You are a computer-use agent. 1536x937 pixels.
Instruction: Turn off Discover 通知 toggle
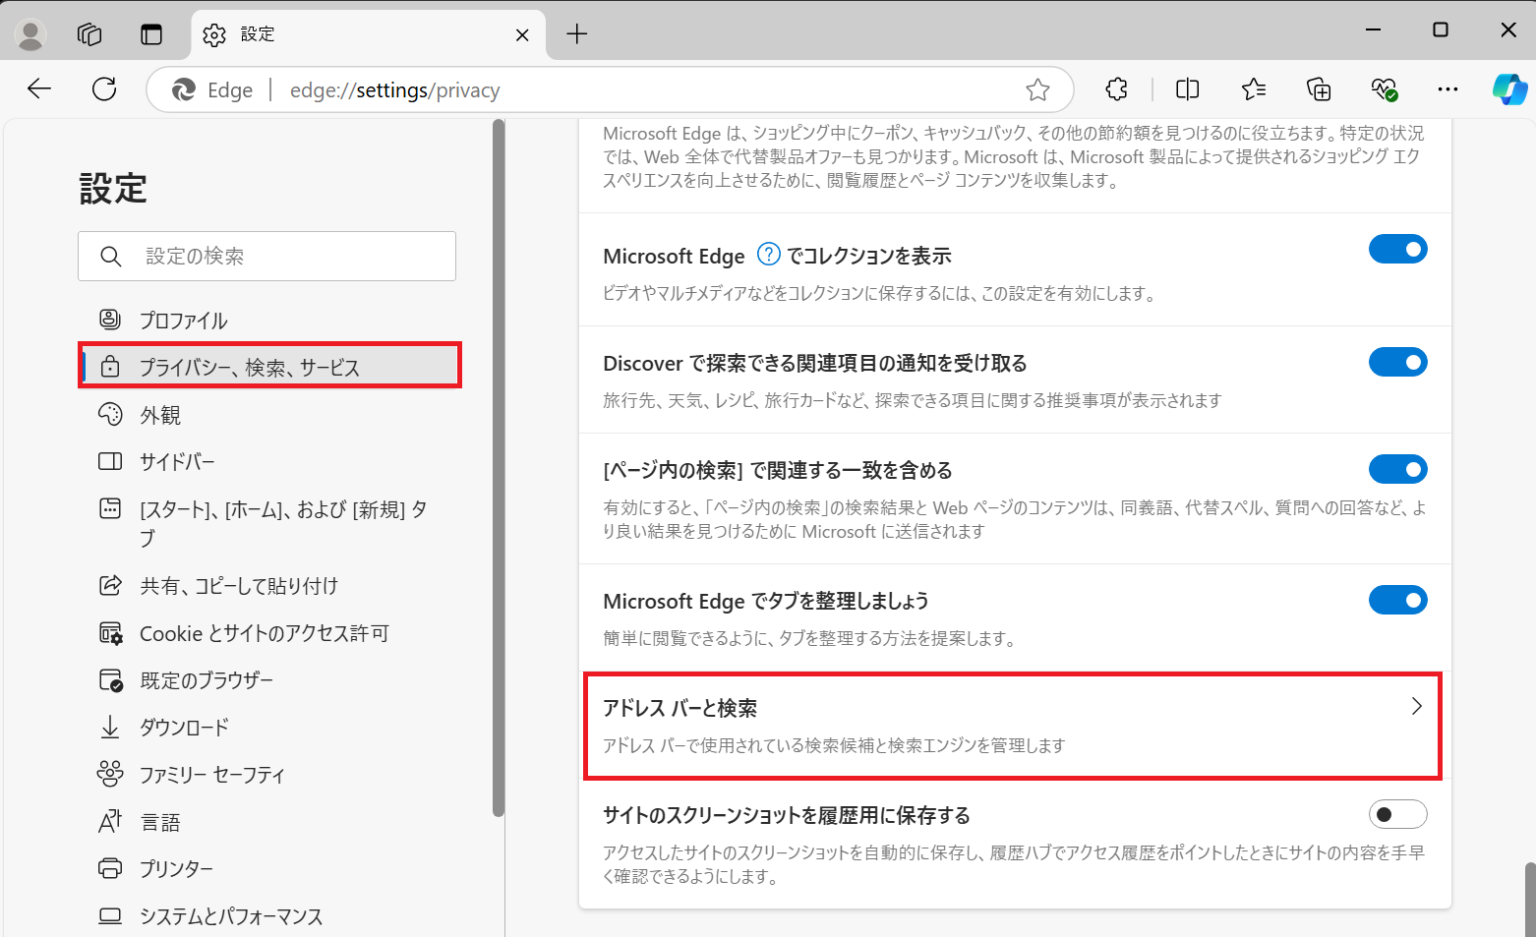pos(1398,362)
